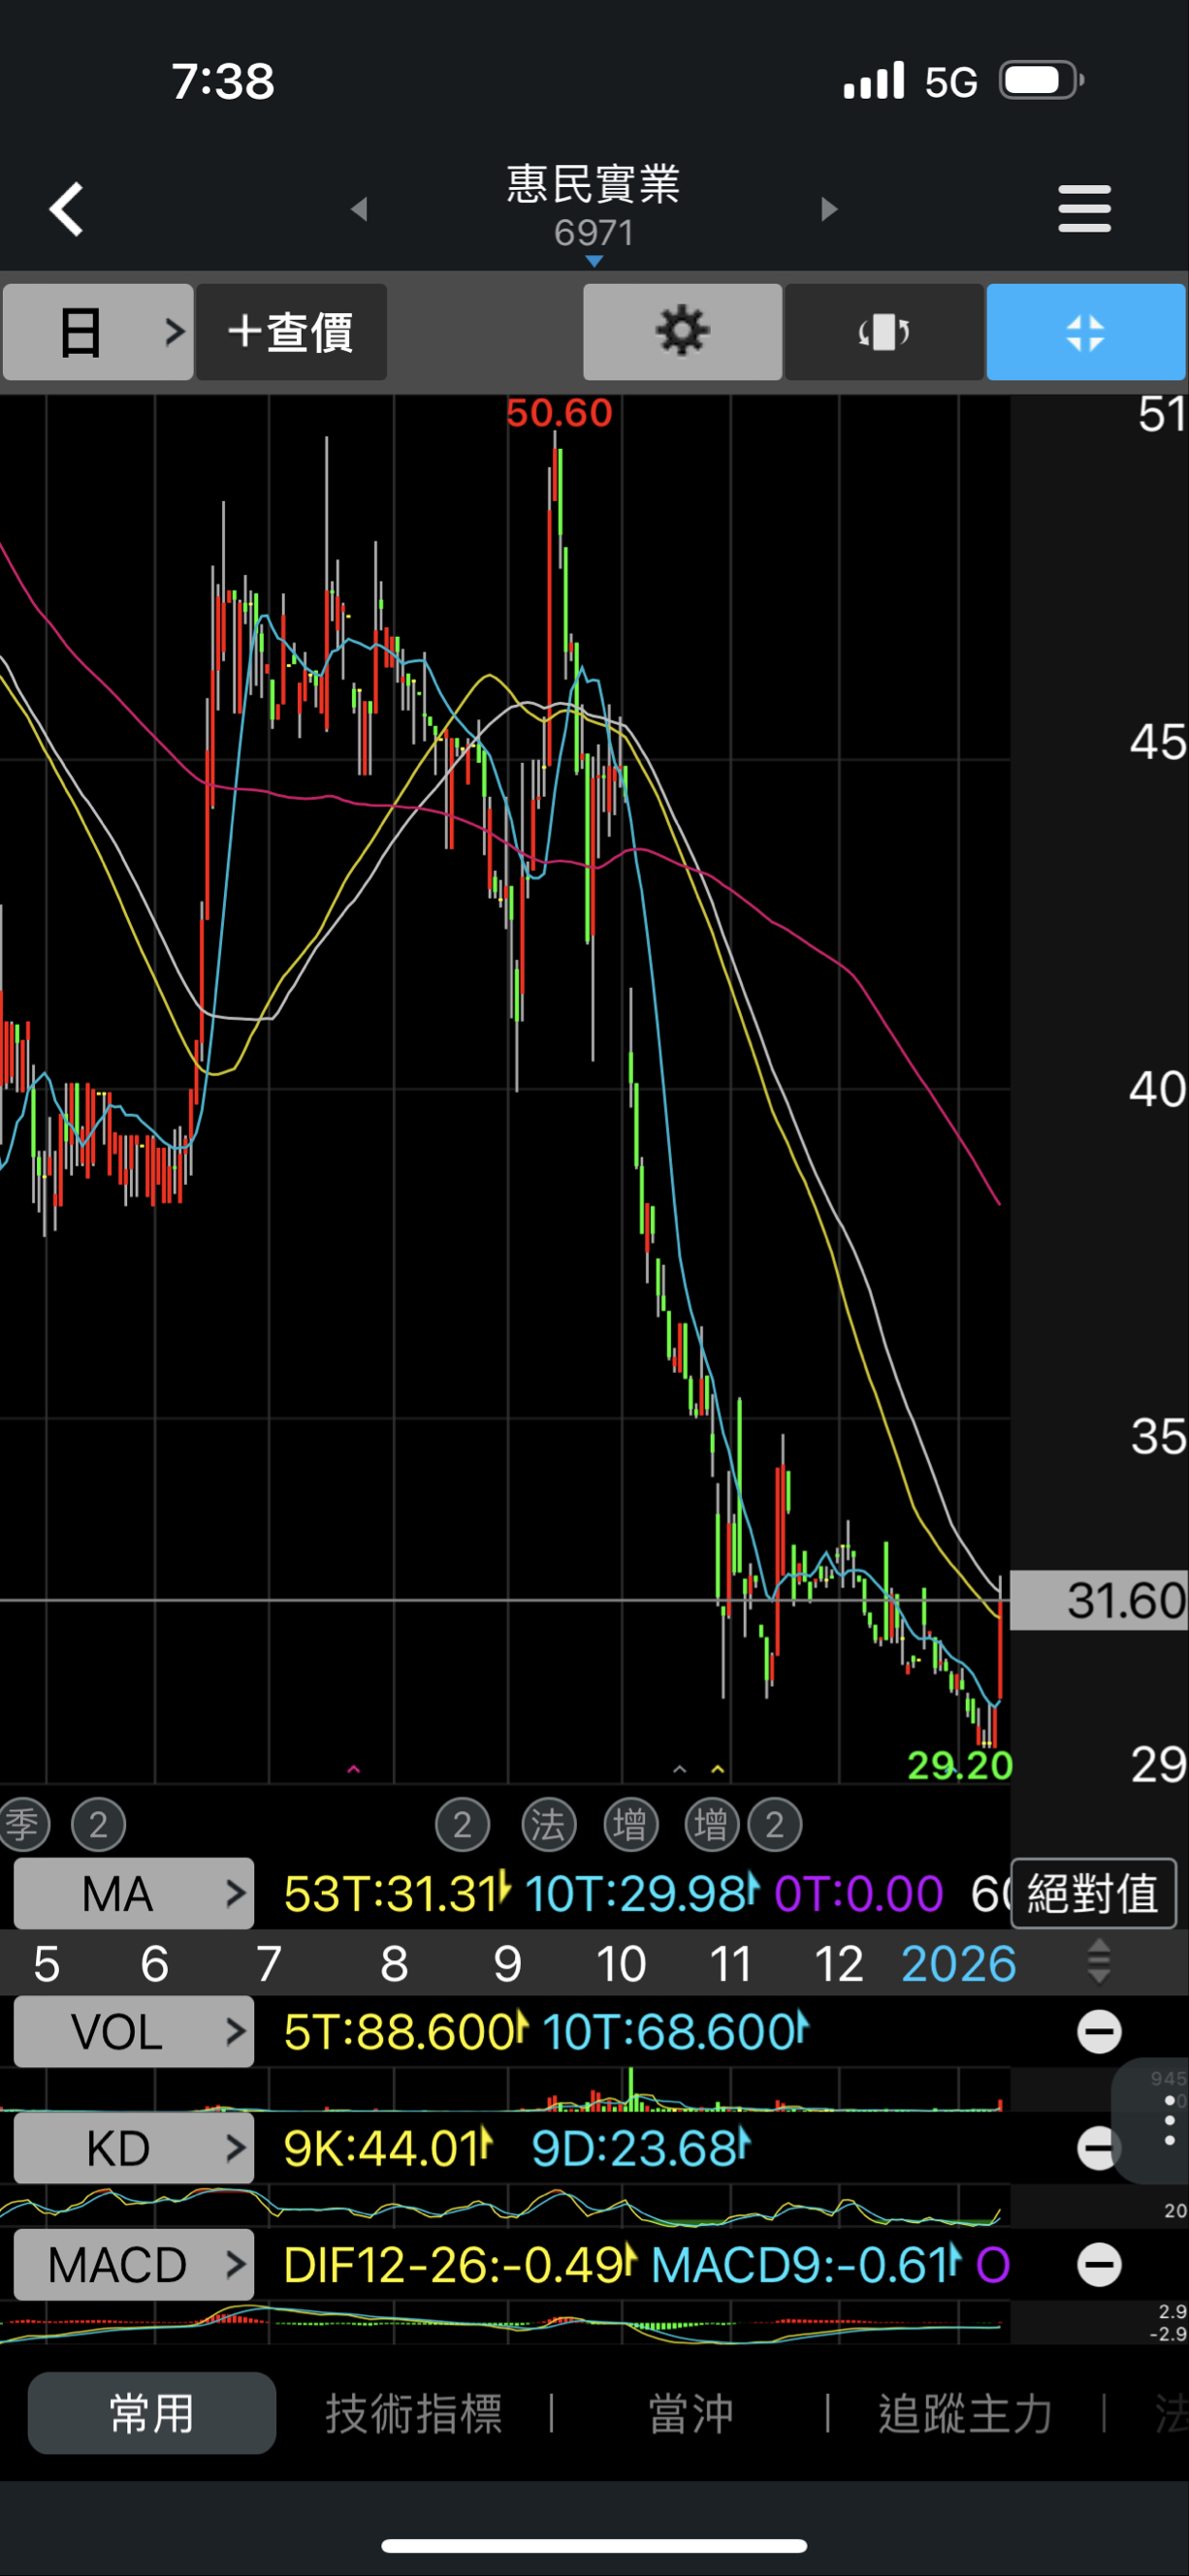Tap the 31.60 current price label

coord(1099,1600)
